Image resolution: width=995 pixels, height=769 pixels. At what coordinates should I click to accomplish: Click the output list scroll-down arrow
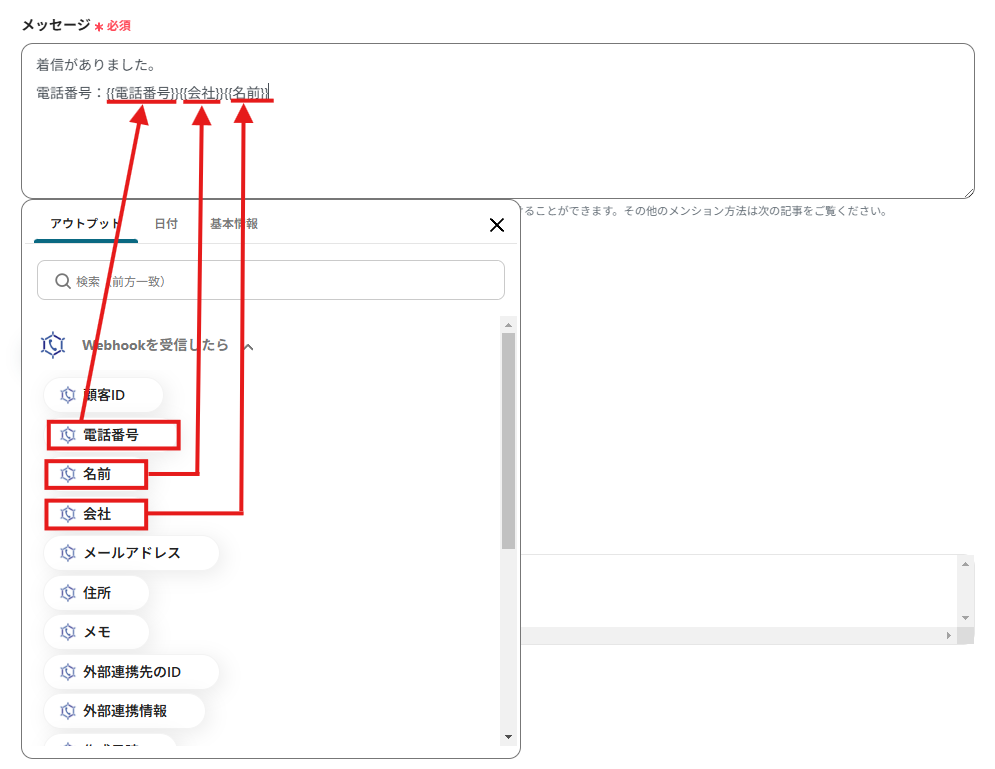(x=508, y=737)
